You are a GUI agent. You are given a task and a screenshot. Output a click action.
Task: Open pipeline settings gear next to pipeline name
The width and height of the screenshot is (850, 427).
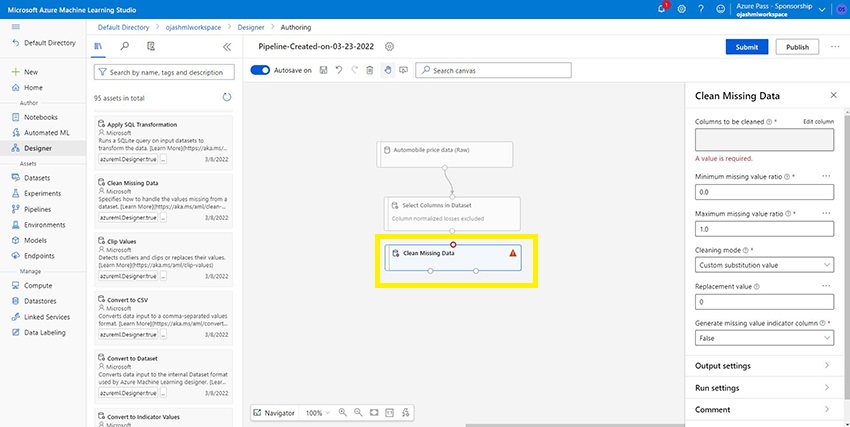coord(389,47)
